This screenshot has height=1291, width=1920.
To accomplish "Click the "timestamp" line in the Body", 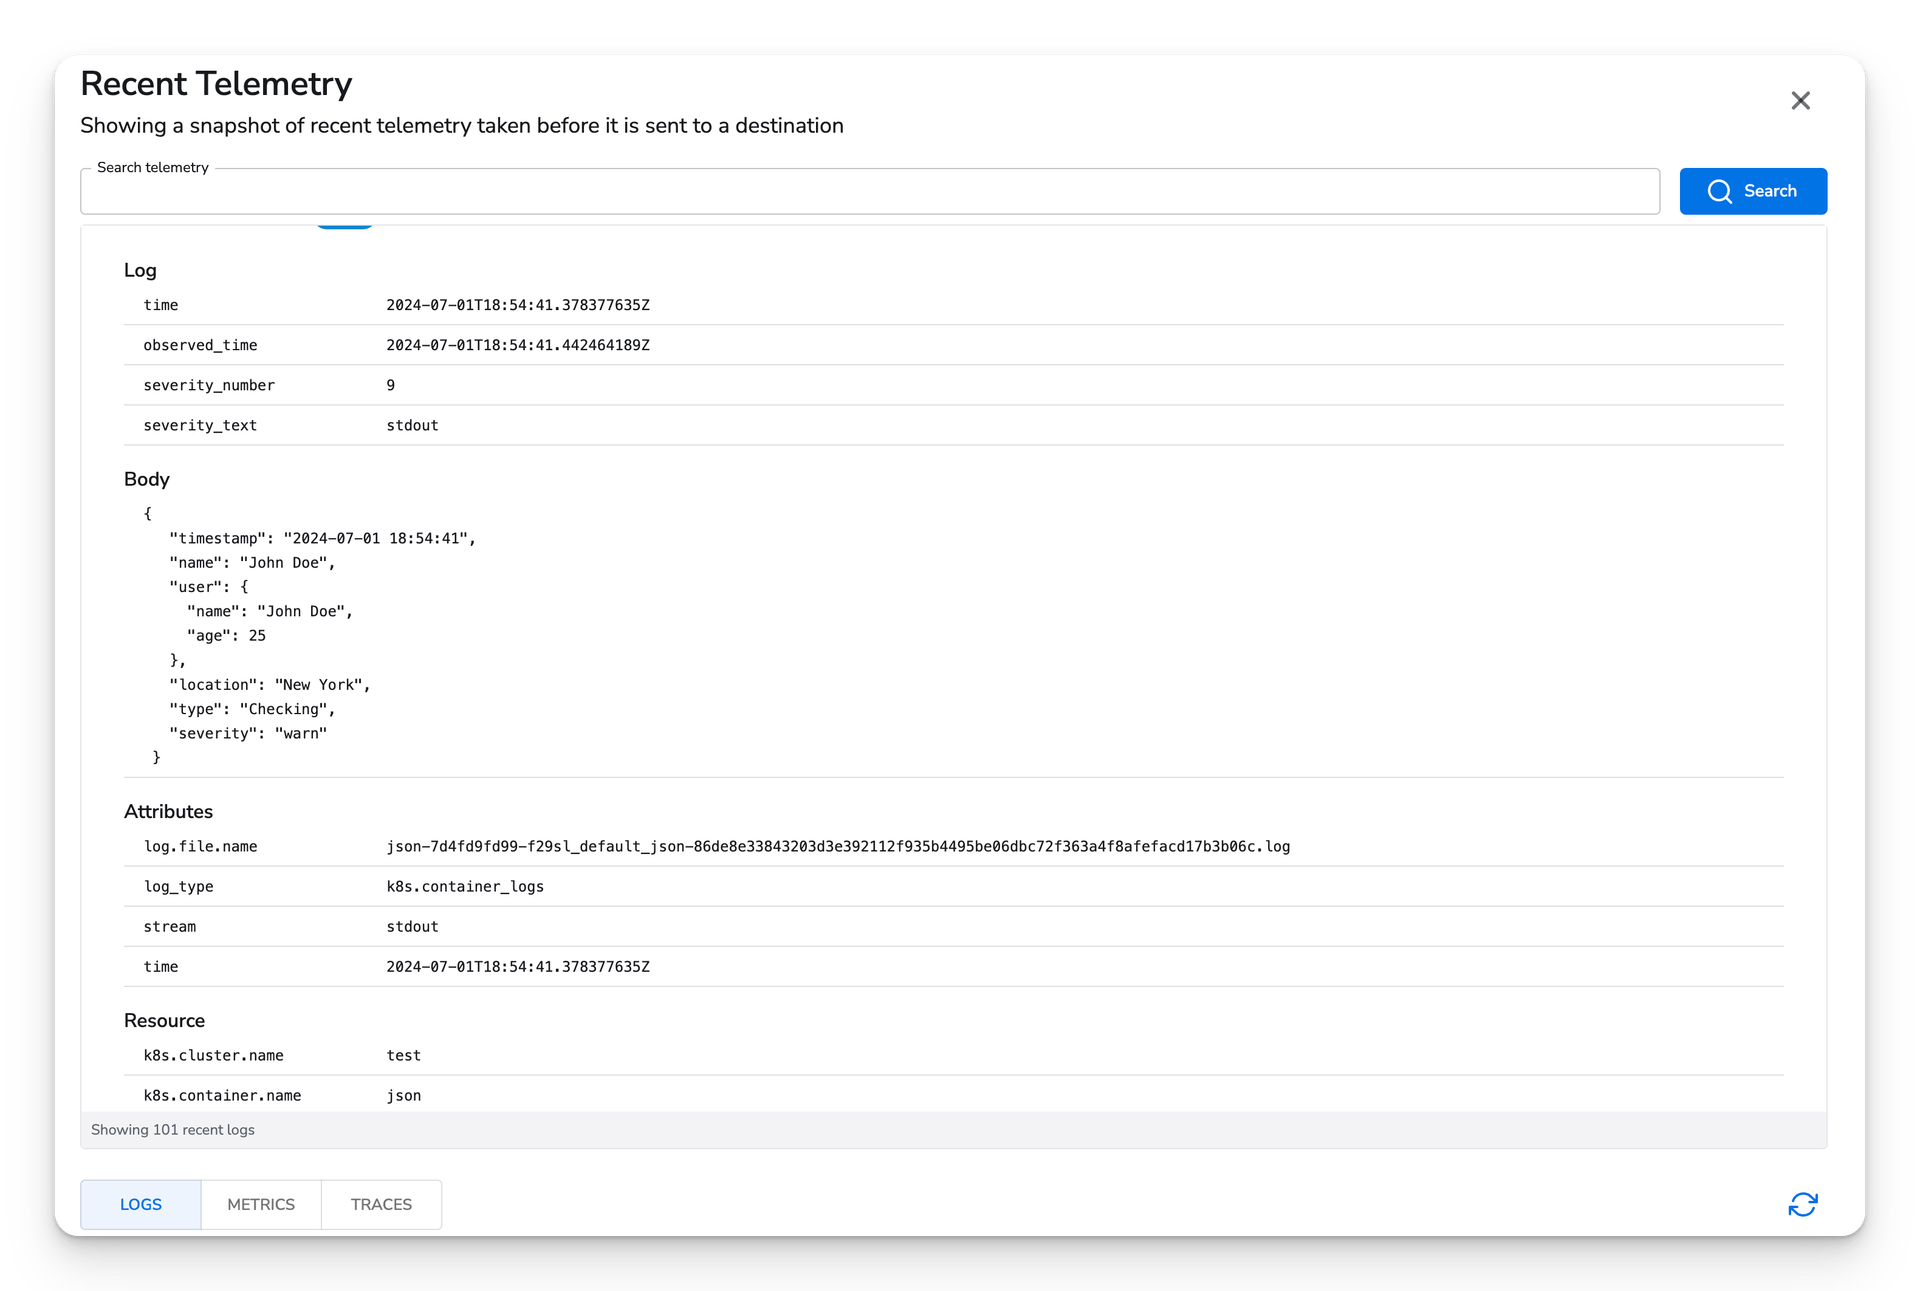I will click(322, 538).
